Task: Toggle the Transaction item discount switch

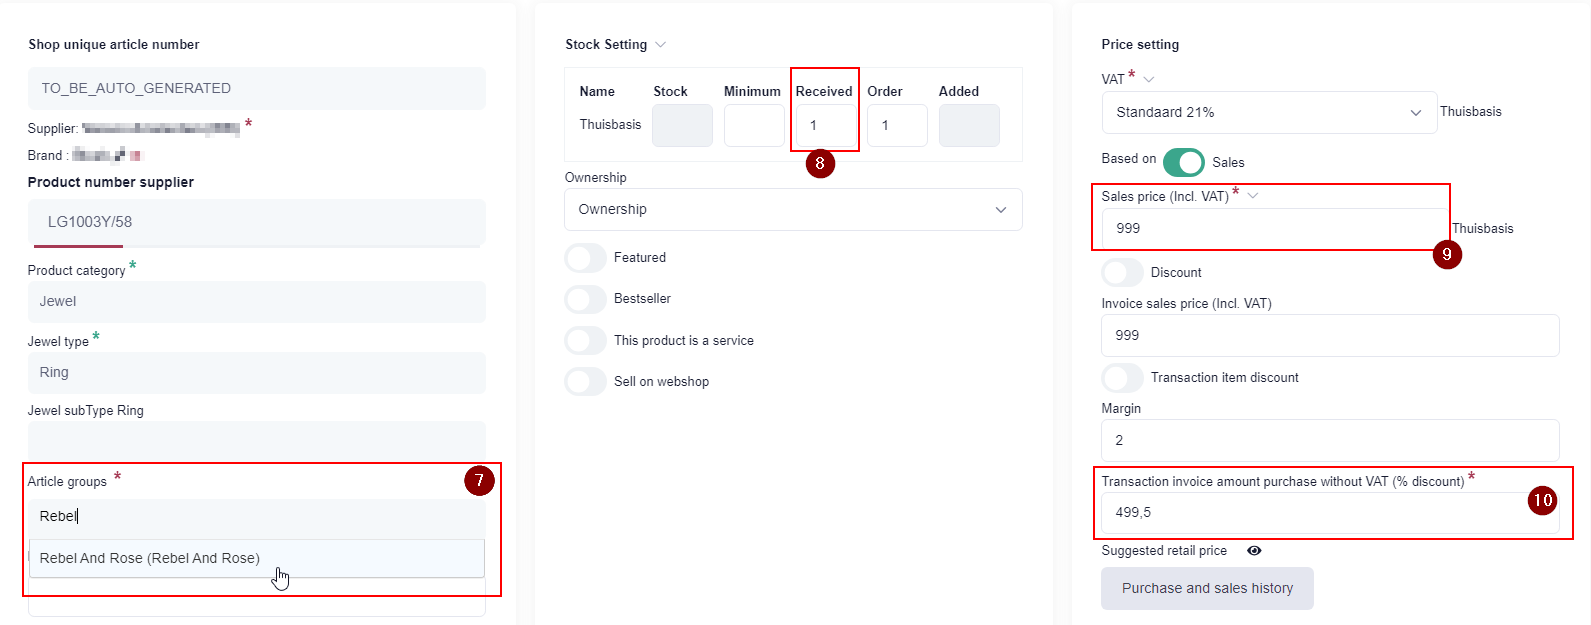Action: click(x=1123, y=378)
